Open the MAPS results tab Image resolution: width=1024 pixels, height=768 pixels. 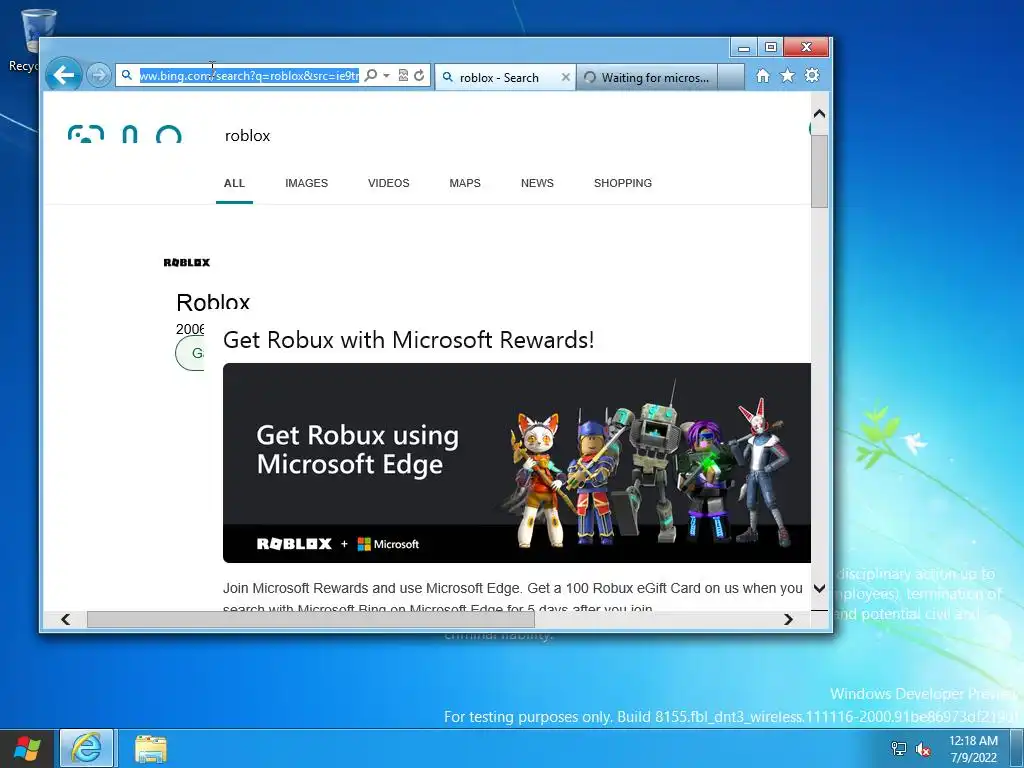(x=465, y=184)
